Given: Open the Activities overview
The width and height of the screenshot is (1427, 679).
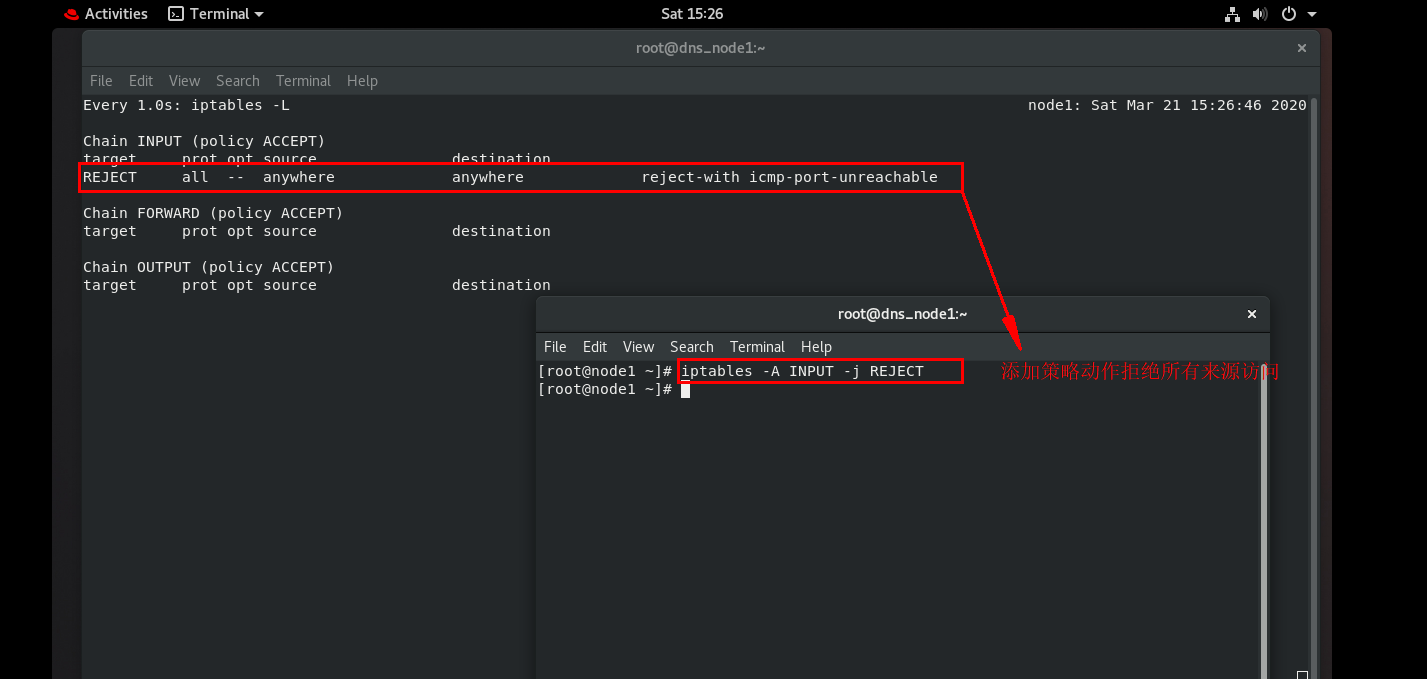Looking at the screenshot, I should point(116,14).
